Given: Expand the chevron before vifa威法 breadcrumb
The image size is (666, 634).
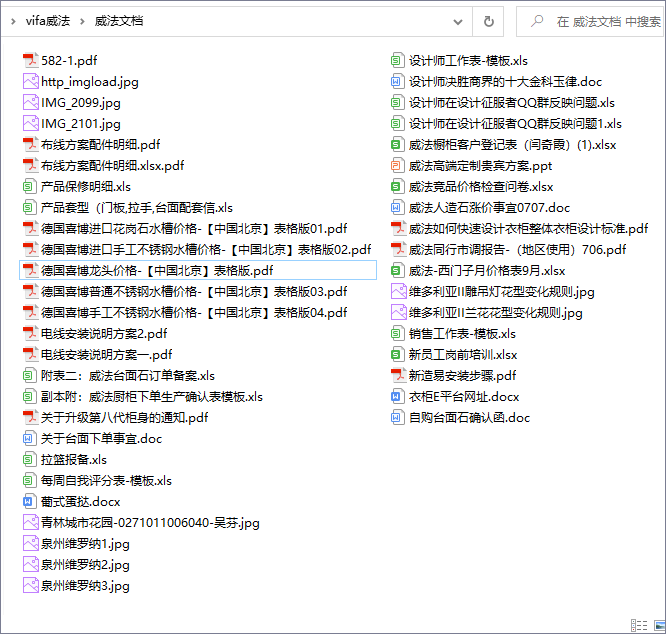Looking at the screenshot, I should 13,21.
